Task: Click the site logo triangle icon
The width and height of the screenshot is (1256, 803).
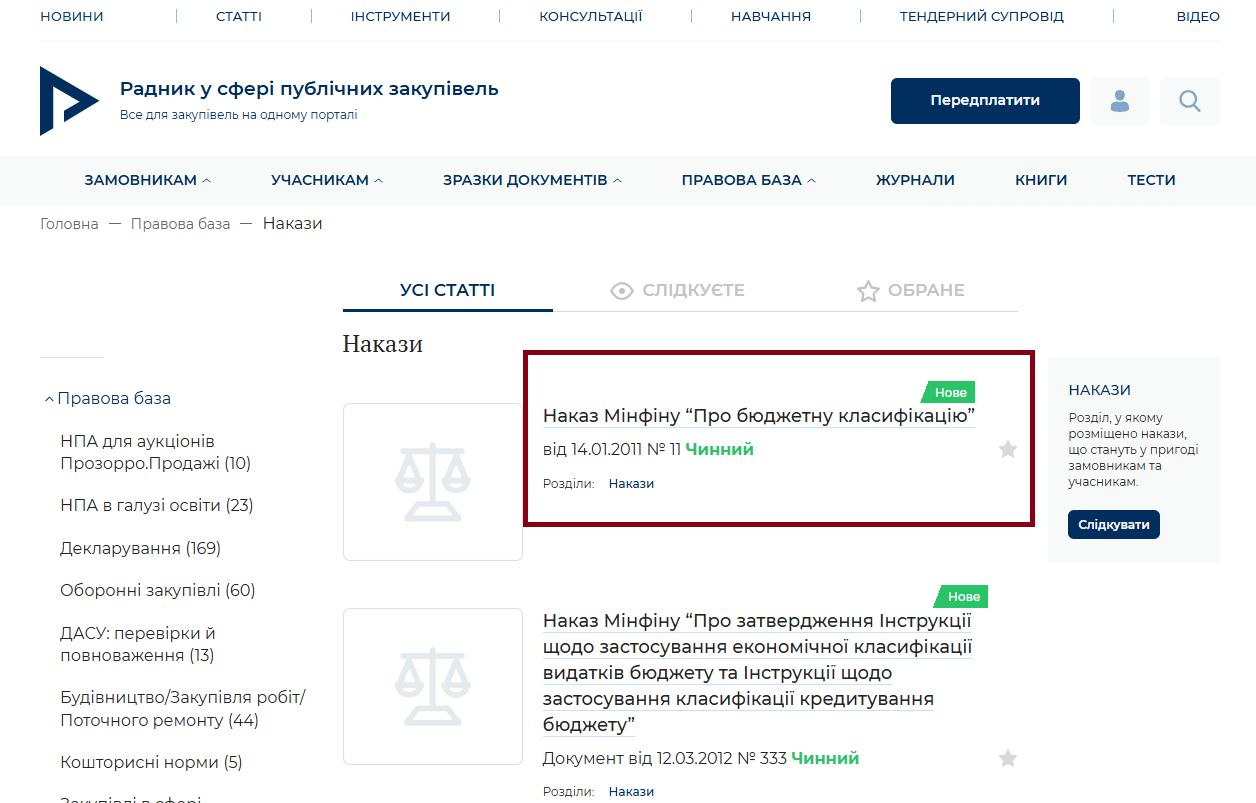Action: (x=68, y=101)
